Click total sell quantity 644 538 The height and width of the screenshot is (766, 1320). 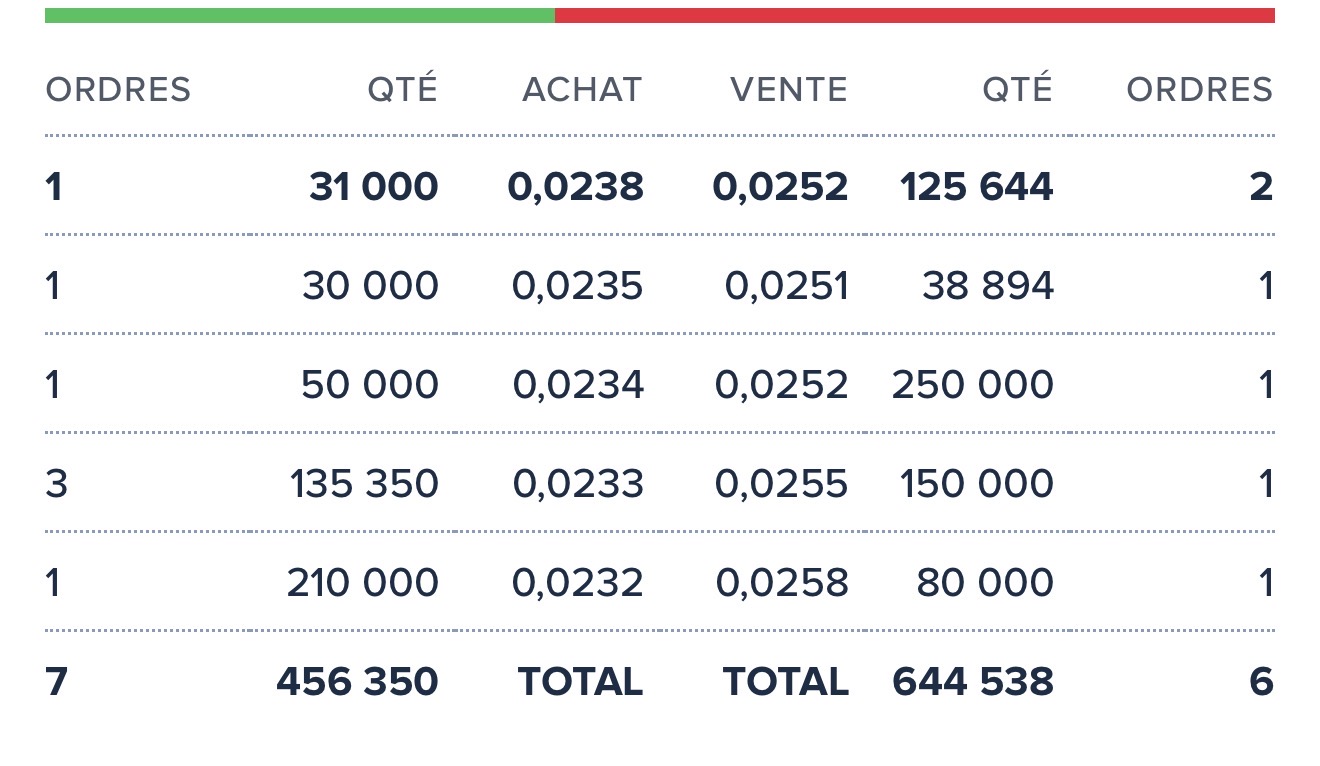[x=973, y=682]
